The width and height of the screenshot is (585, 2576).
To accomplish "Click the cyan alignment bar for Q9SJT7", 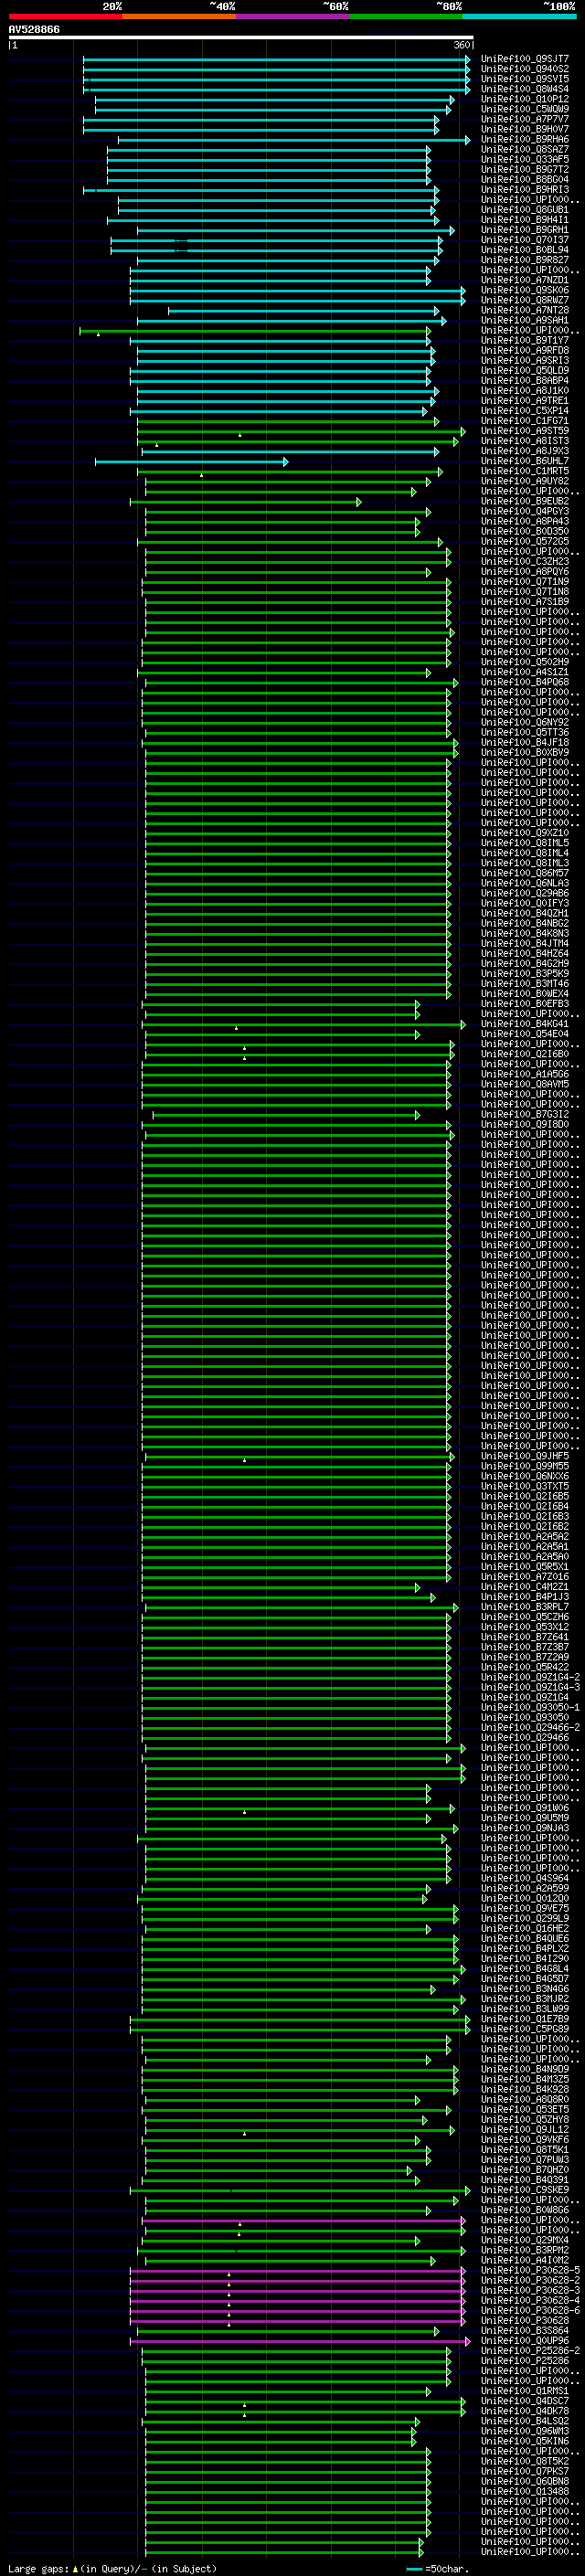I will click(x=277, y=59).
